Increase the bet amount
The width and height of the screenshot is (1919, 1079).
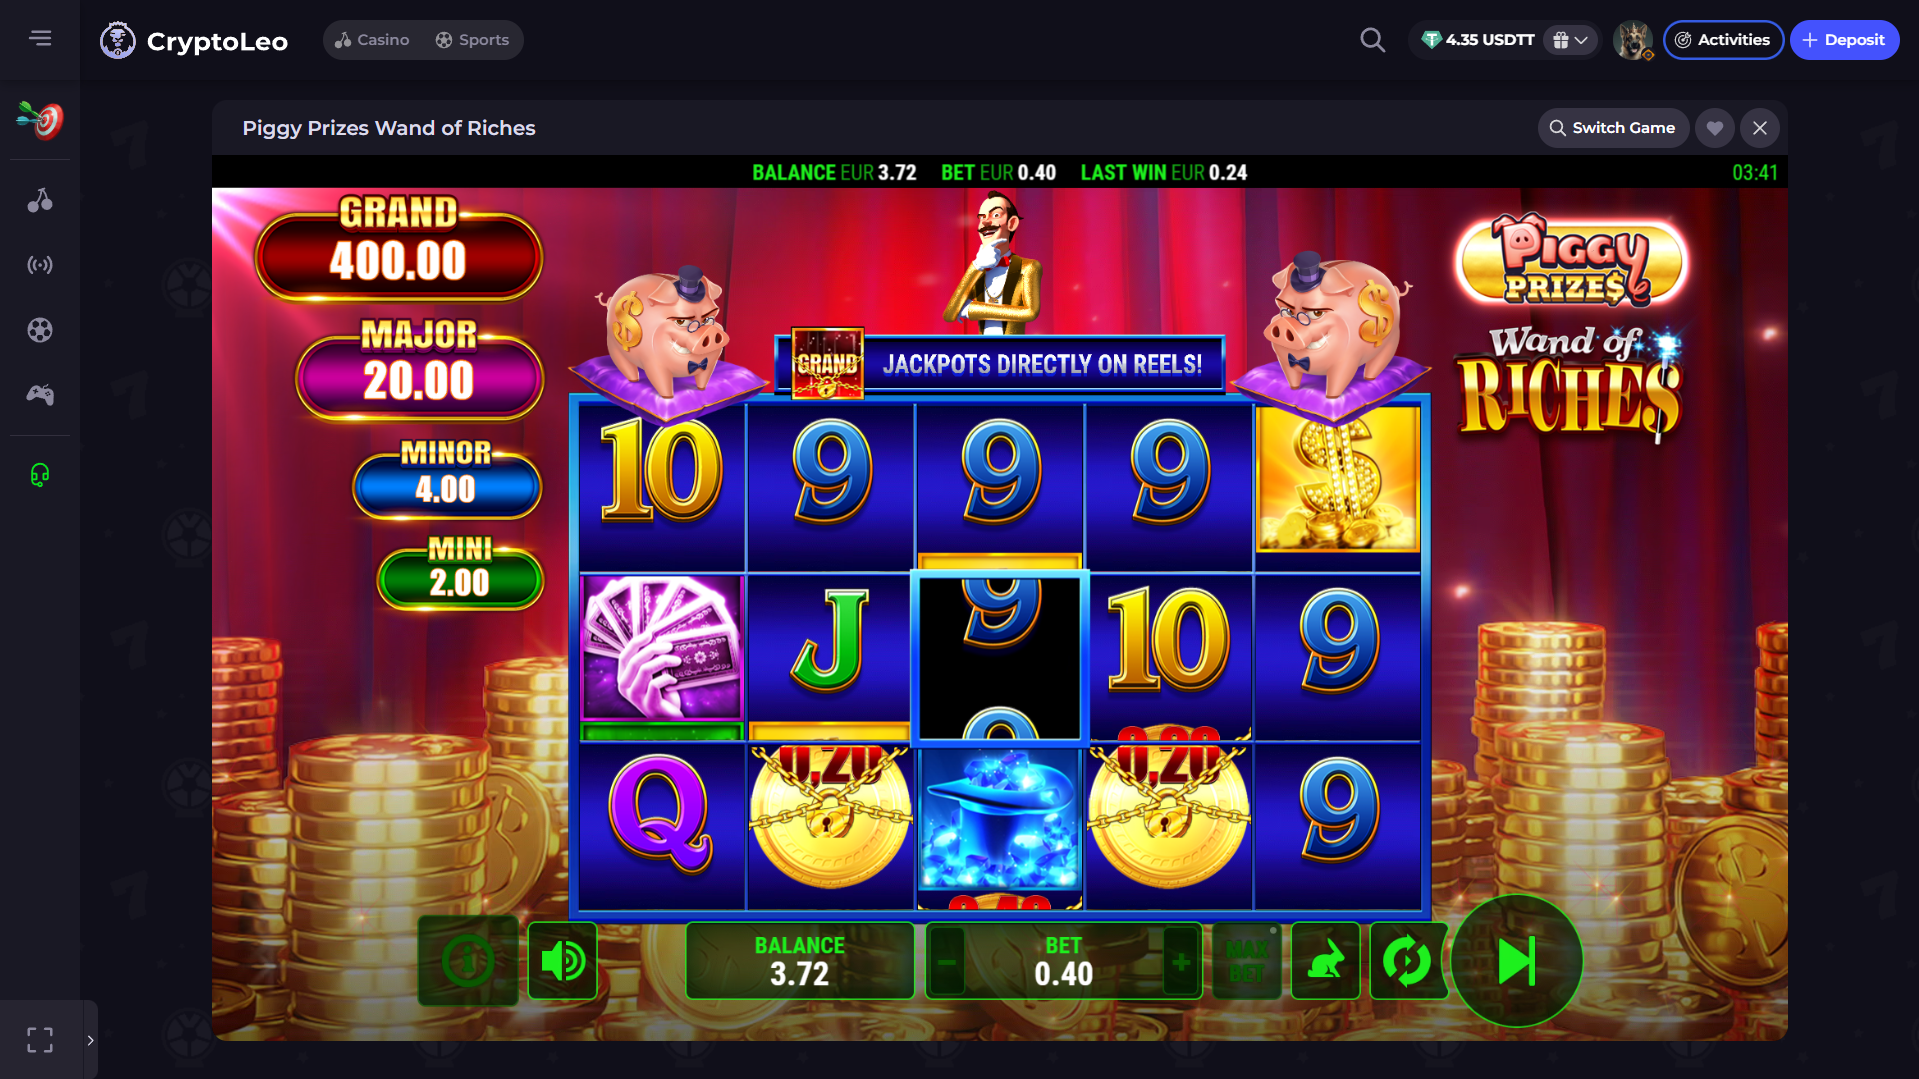(x=1181, y=962)
